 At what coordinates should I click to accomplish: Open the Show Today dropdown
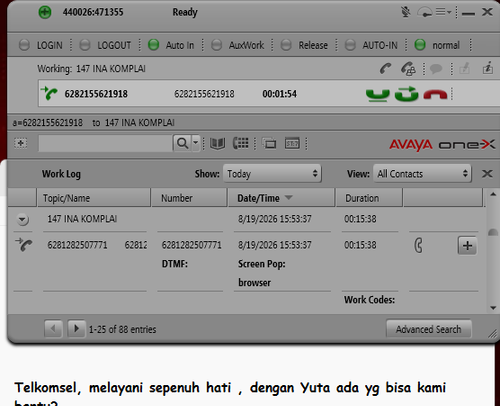(272, 173)
